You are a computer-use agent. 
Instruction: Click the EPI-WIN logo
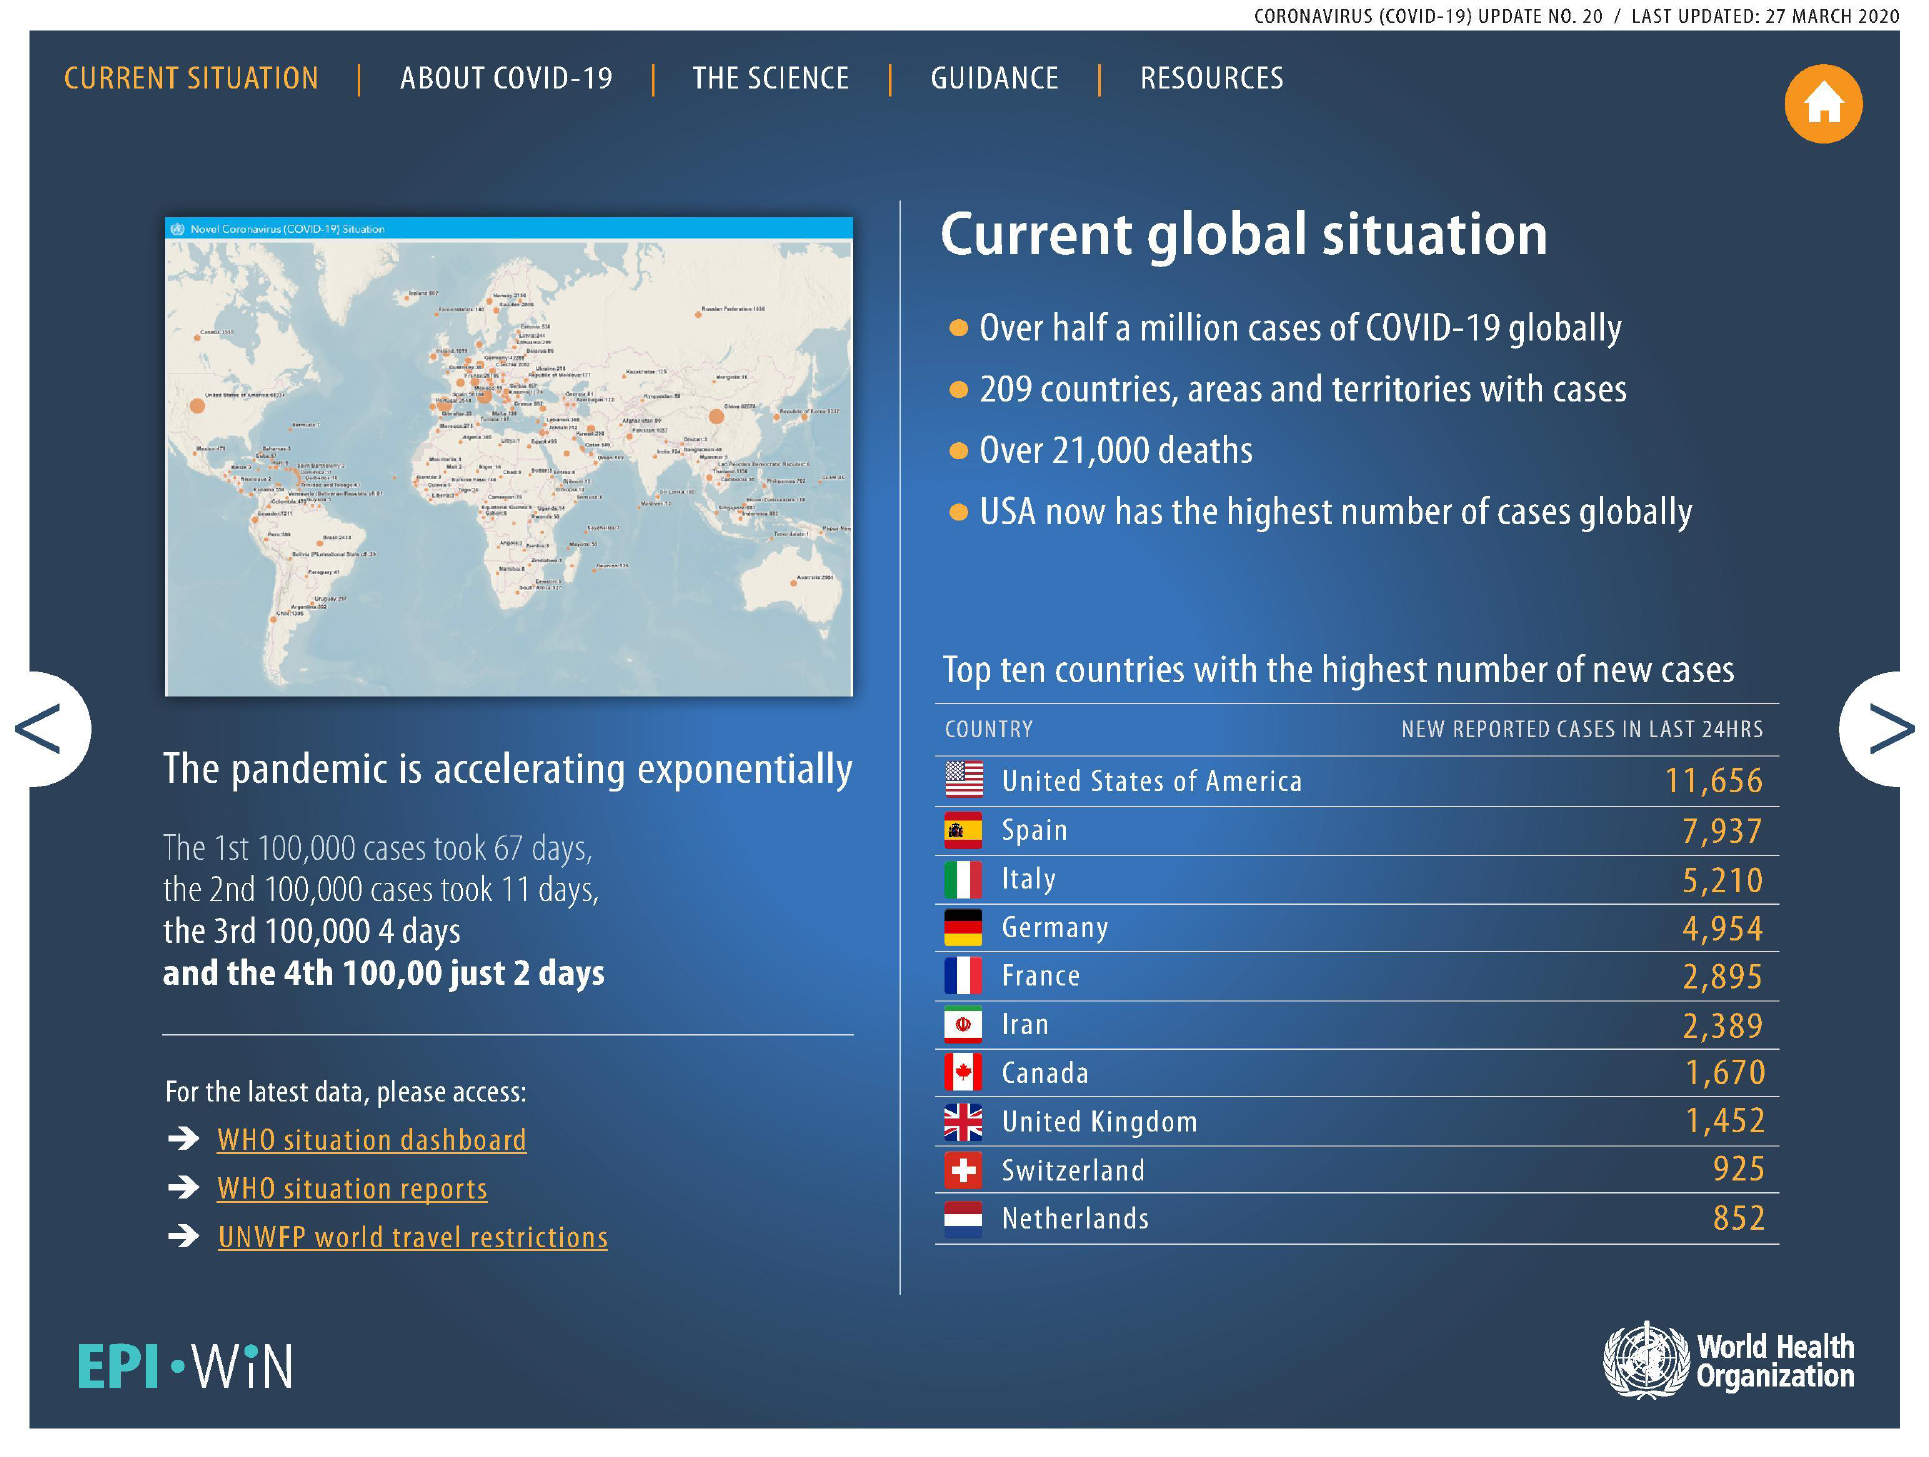point(186,1366)
